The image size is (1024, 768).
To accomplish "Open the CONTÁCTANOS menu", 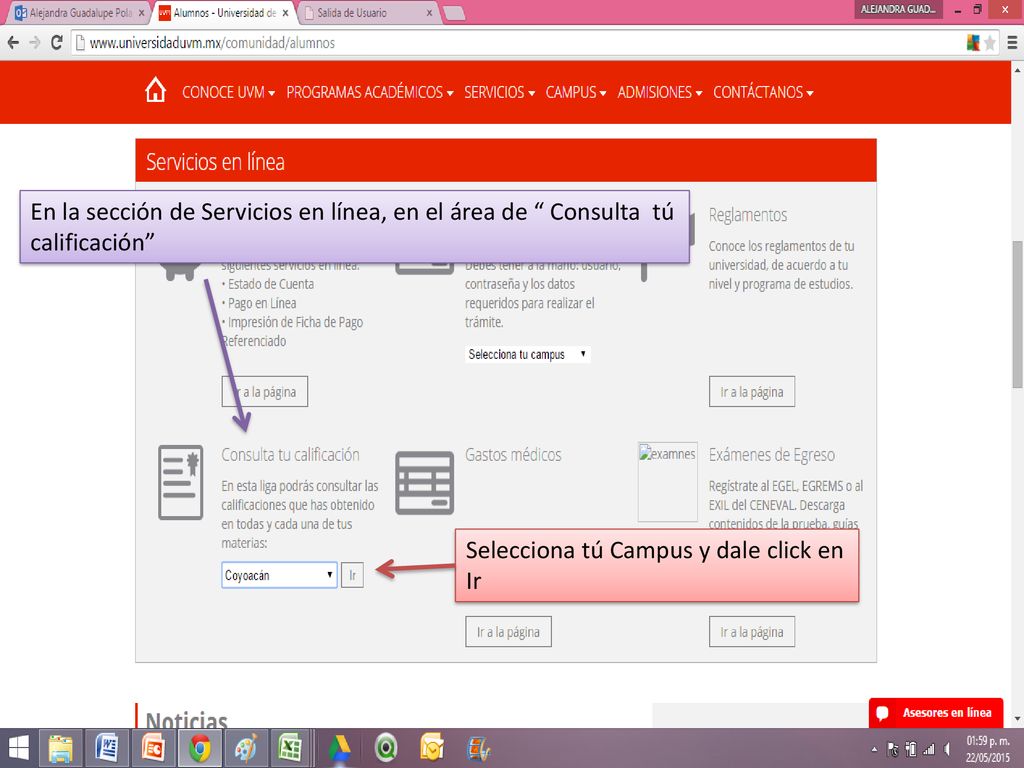I will click(763, 92).
